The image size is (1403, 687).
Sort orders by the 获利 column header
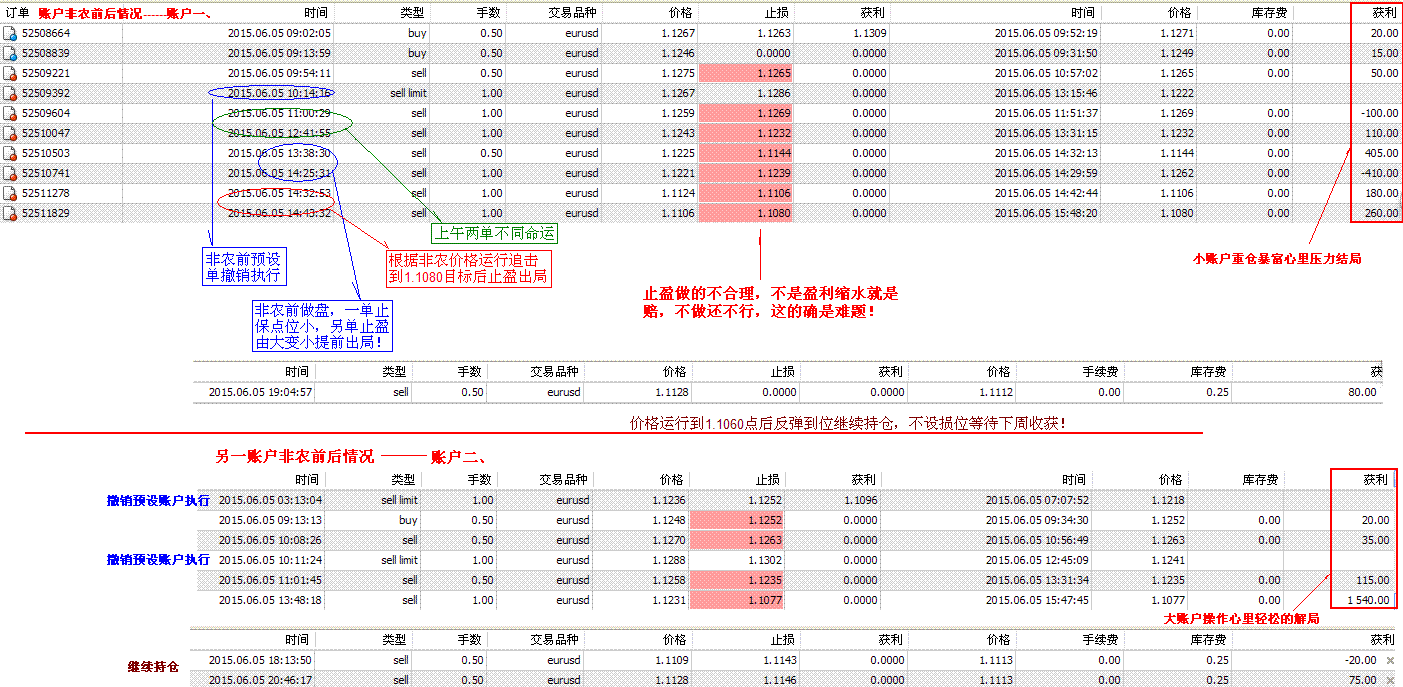coord(1385,12)
